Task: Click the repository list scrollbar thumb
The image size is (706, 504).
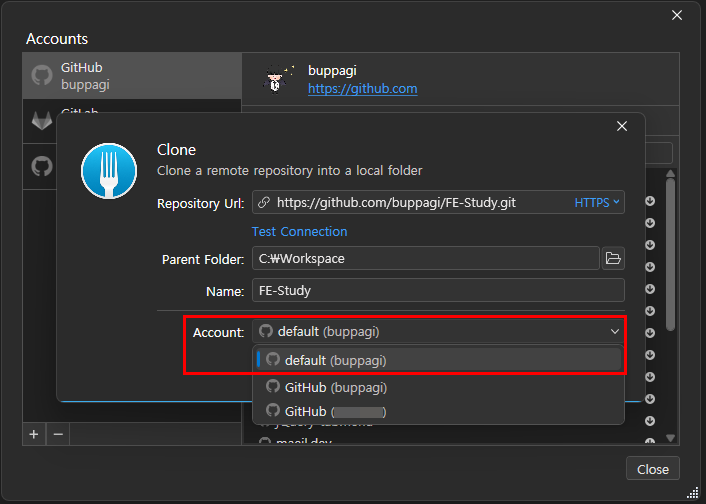Action: pyautogui.click(x=670, y=254)
